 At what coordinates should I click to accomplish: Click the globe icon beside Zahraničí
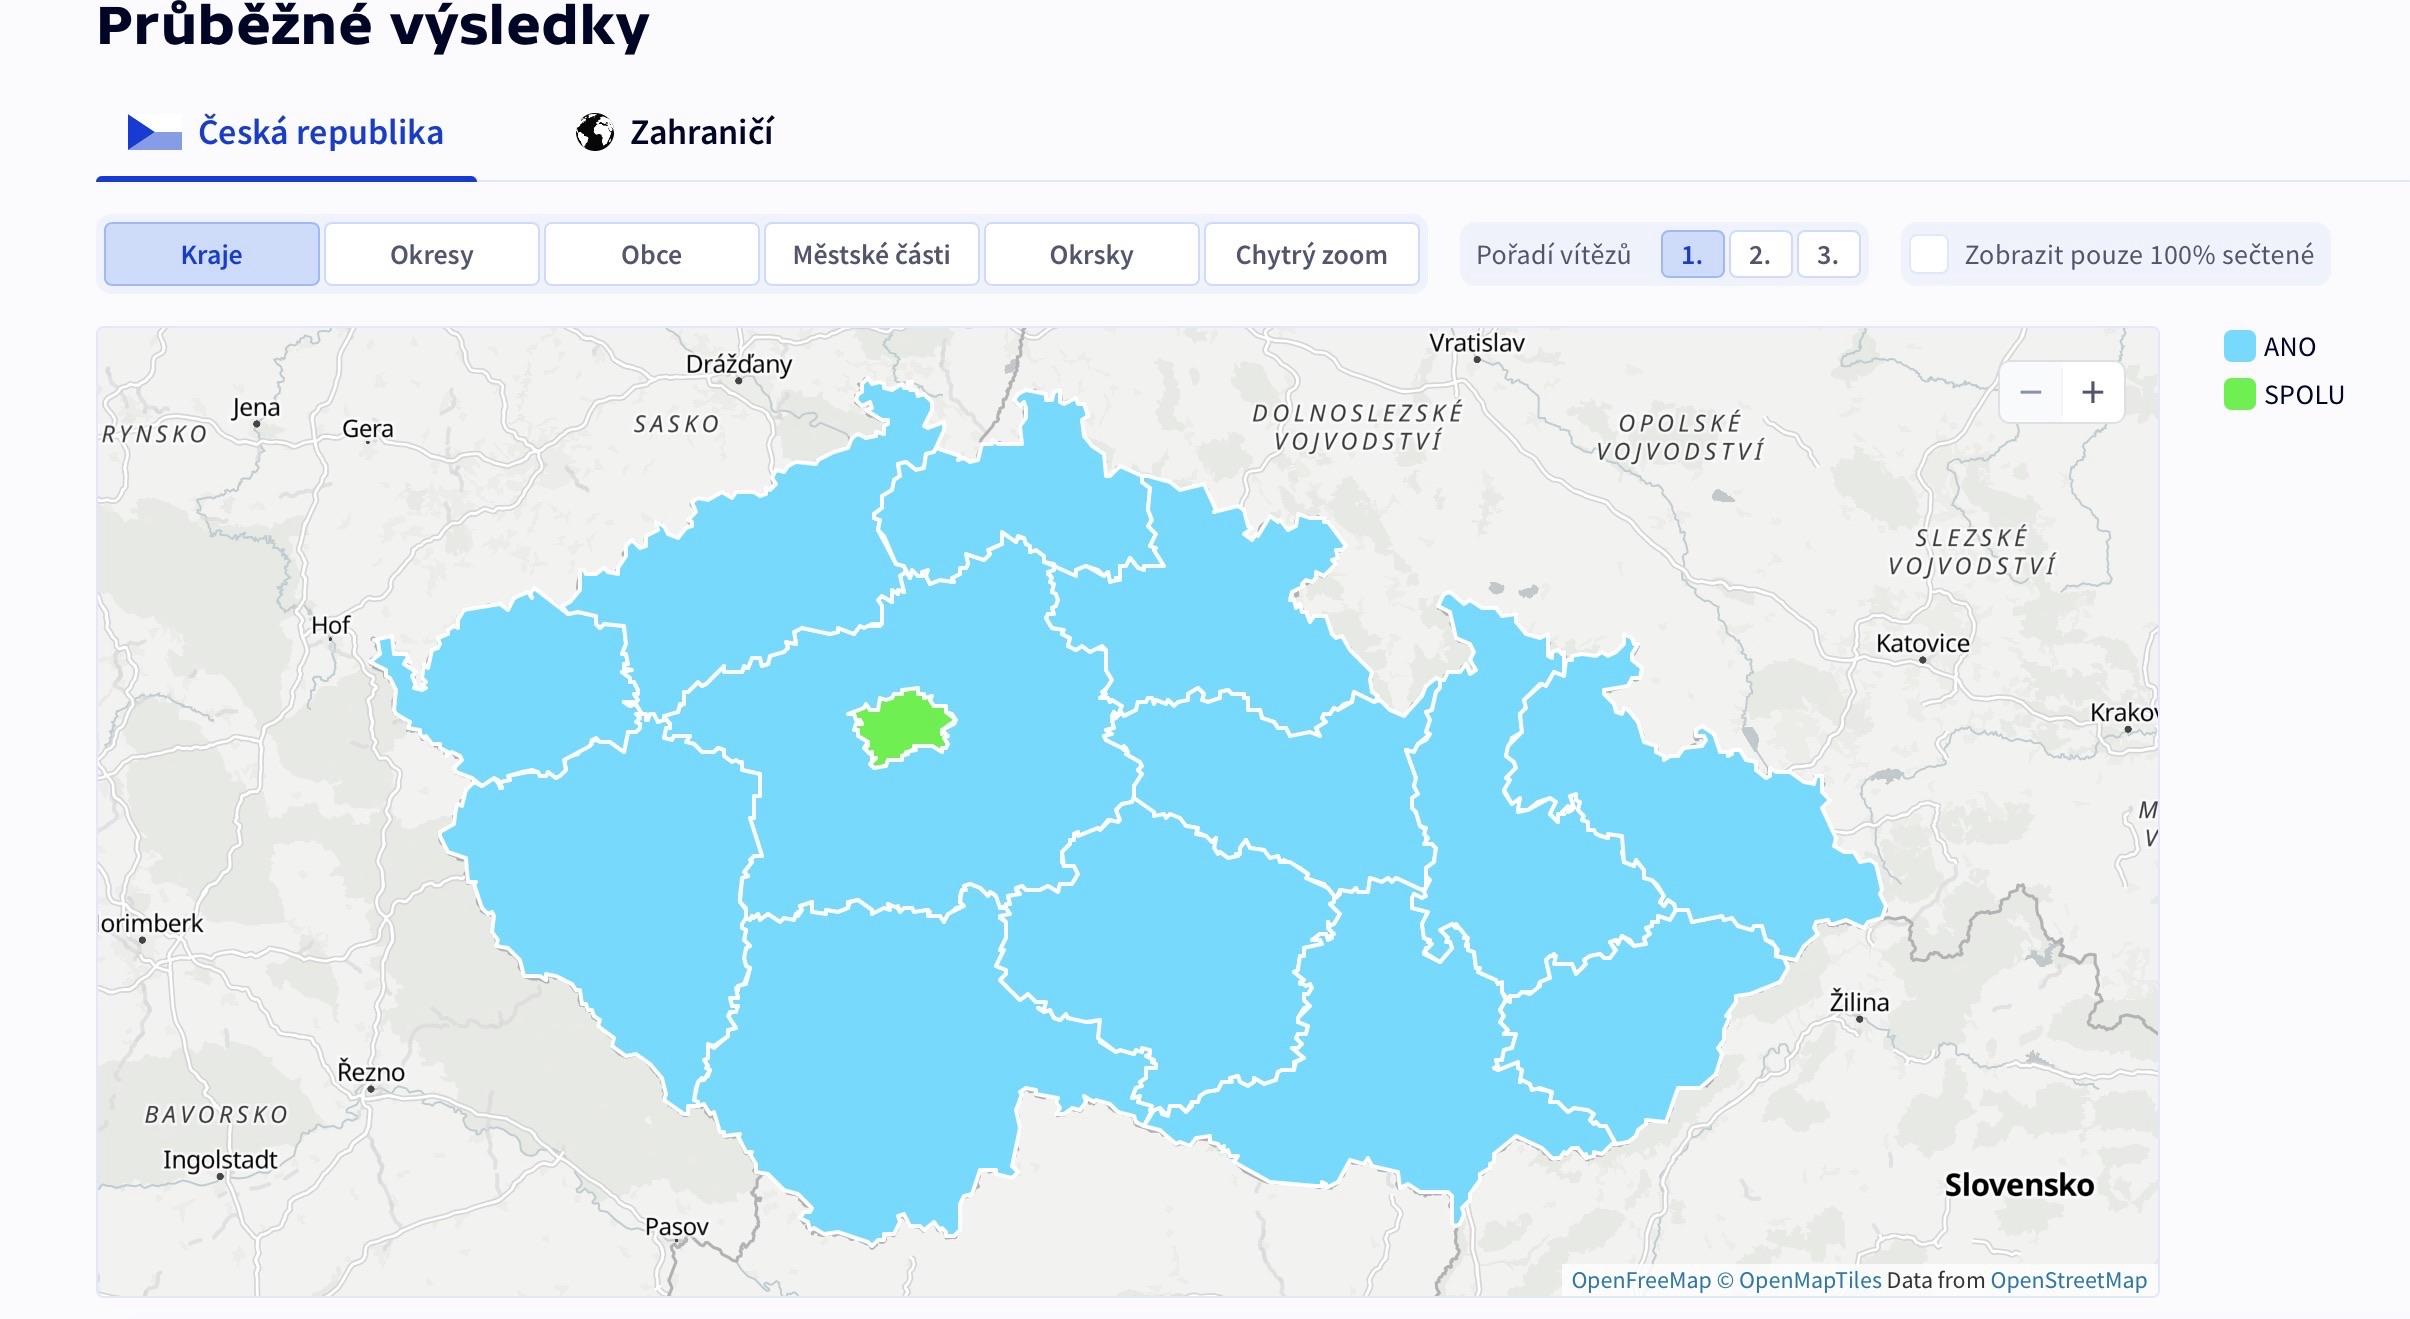pos(594,132)
